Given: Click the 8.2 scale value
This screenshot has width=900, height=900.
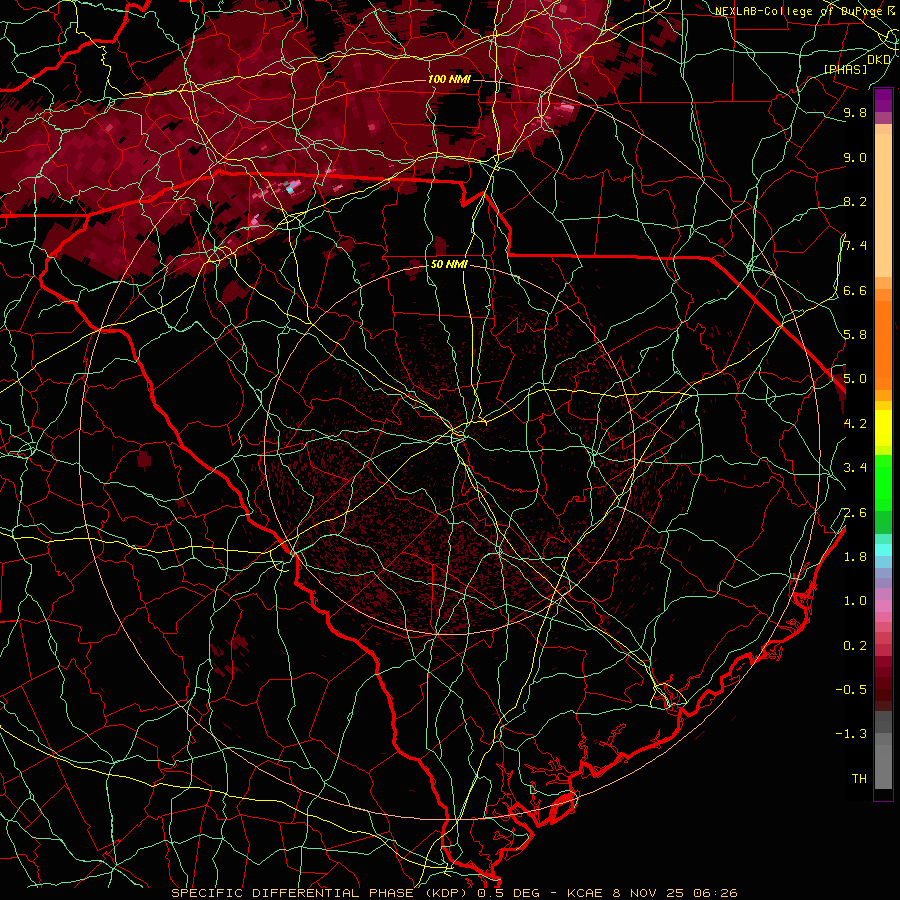Looking at the screenshot, I should 855,201.
